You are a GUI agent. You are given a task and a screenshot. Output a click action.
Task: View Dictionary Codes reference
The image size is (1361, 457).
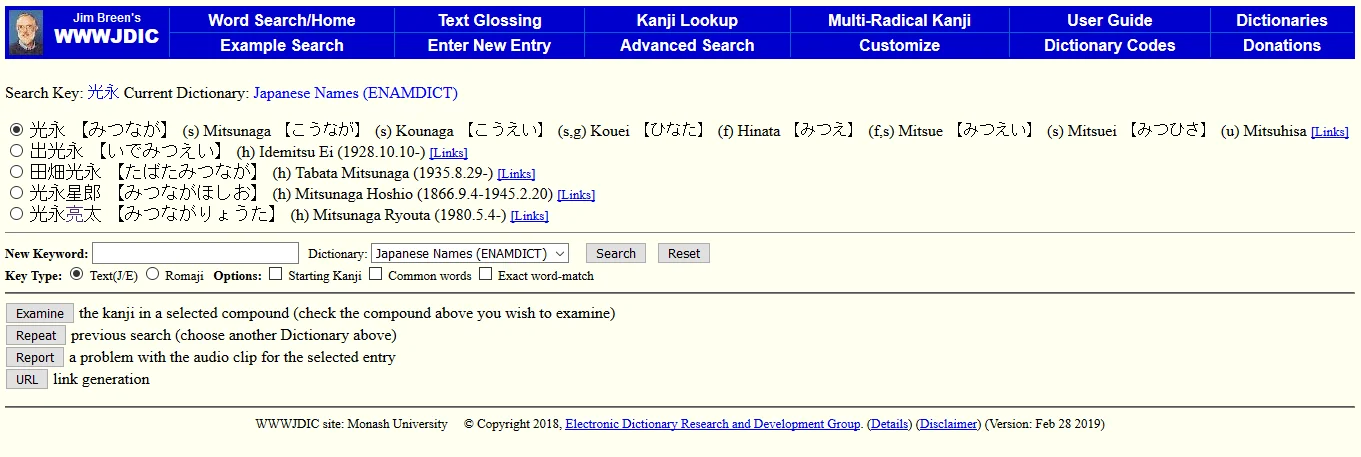coord(1109,45)
